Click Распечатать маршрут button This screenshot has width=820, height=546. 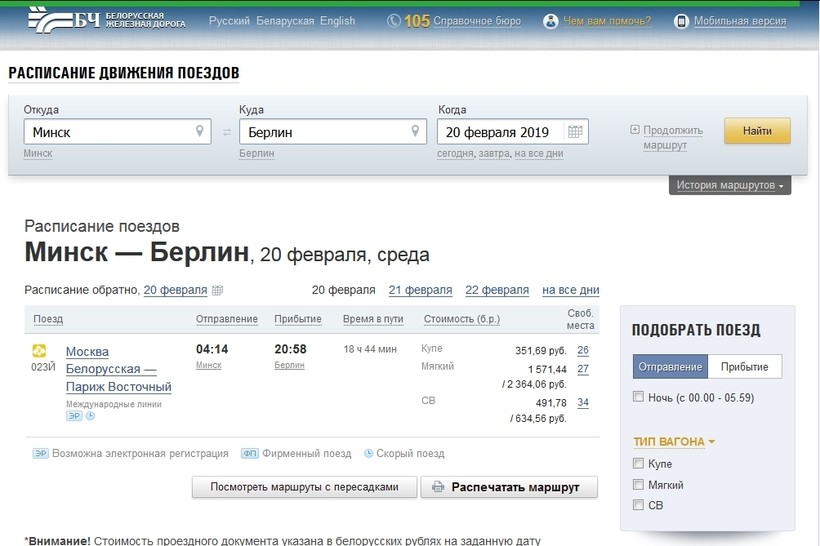[x=509, y=488]
